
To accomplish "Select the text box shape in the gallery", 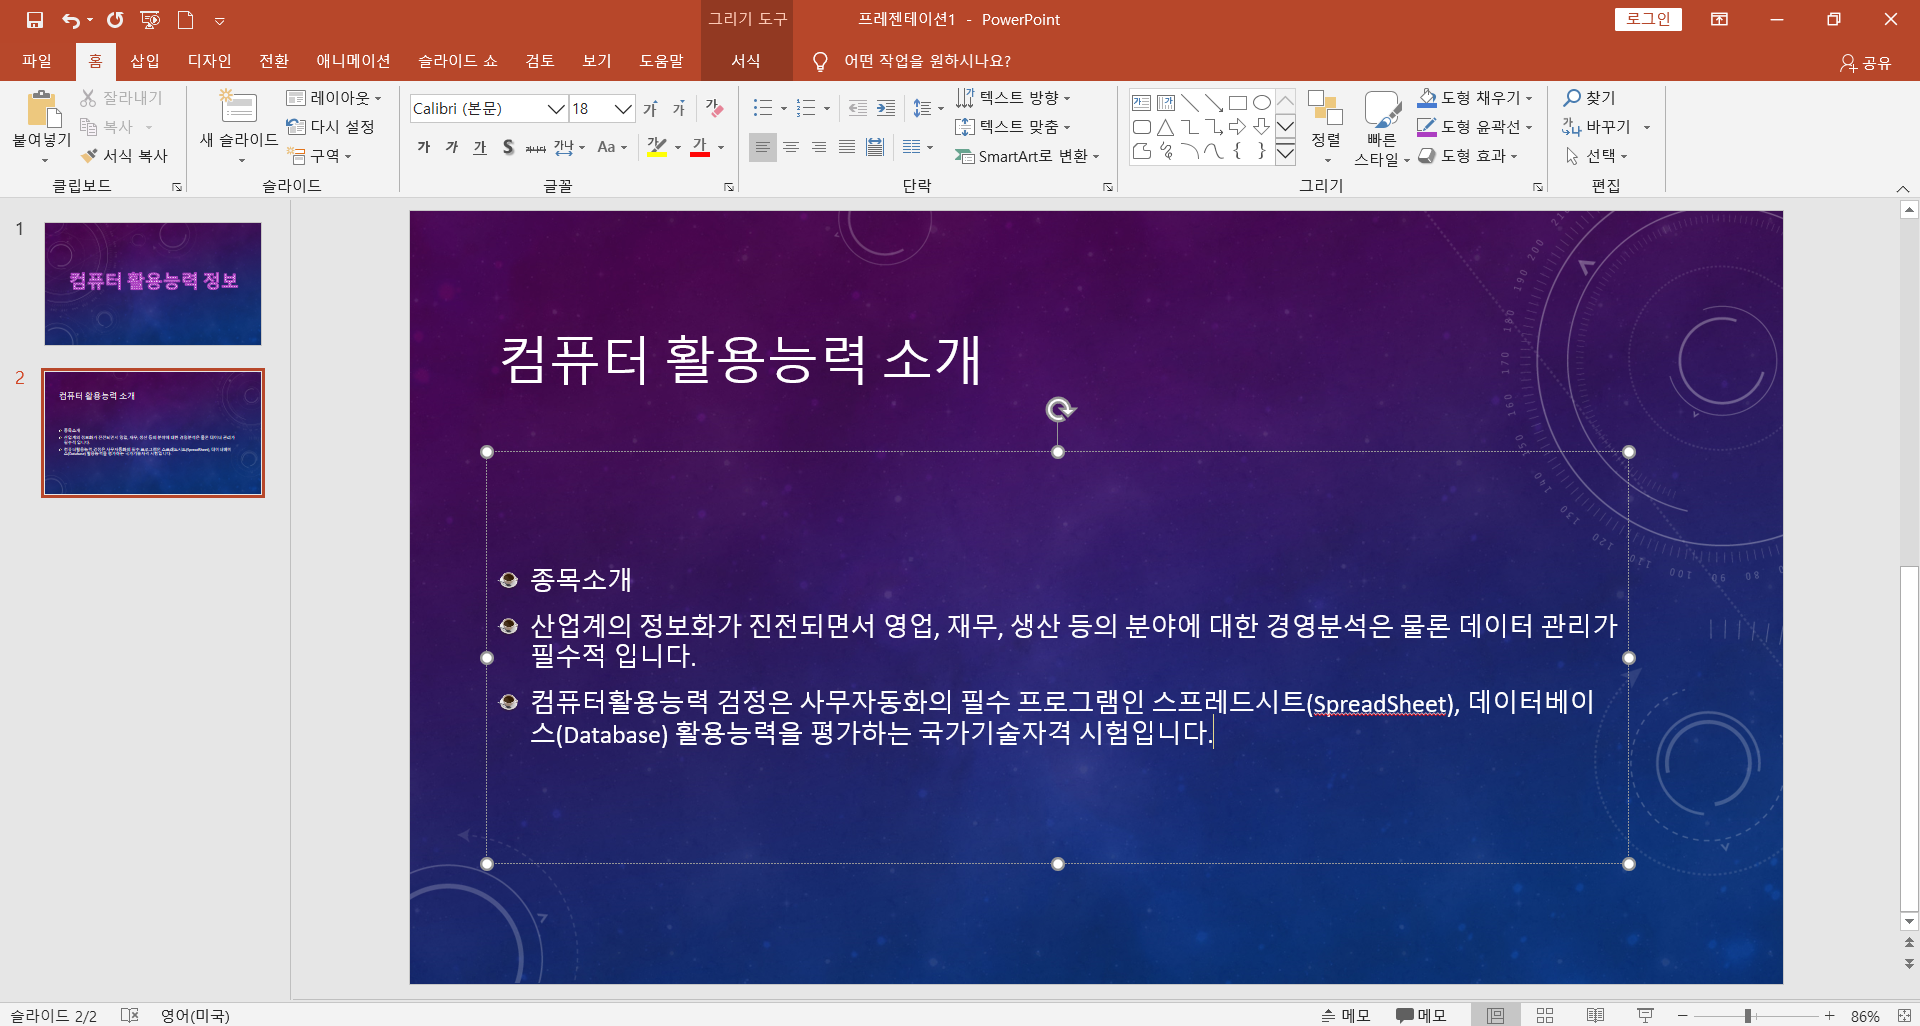I will (x=1141, y=102).
